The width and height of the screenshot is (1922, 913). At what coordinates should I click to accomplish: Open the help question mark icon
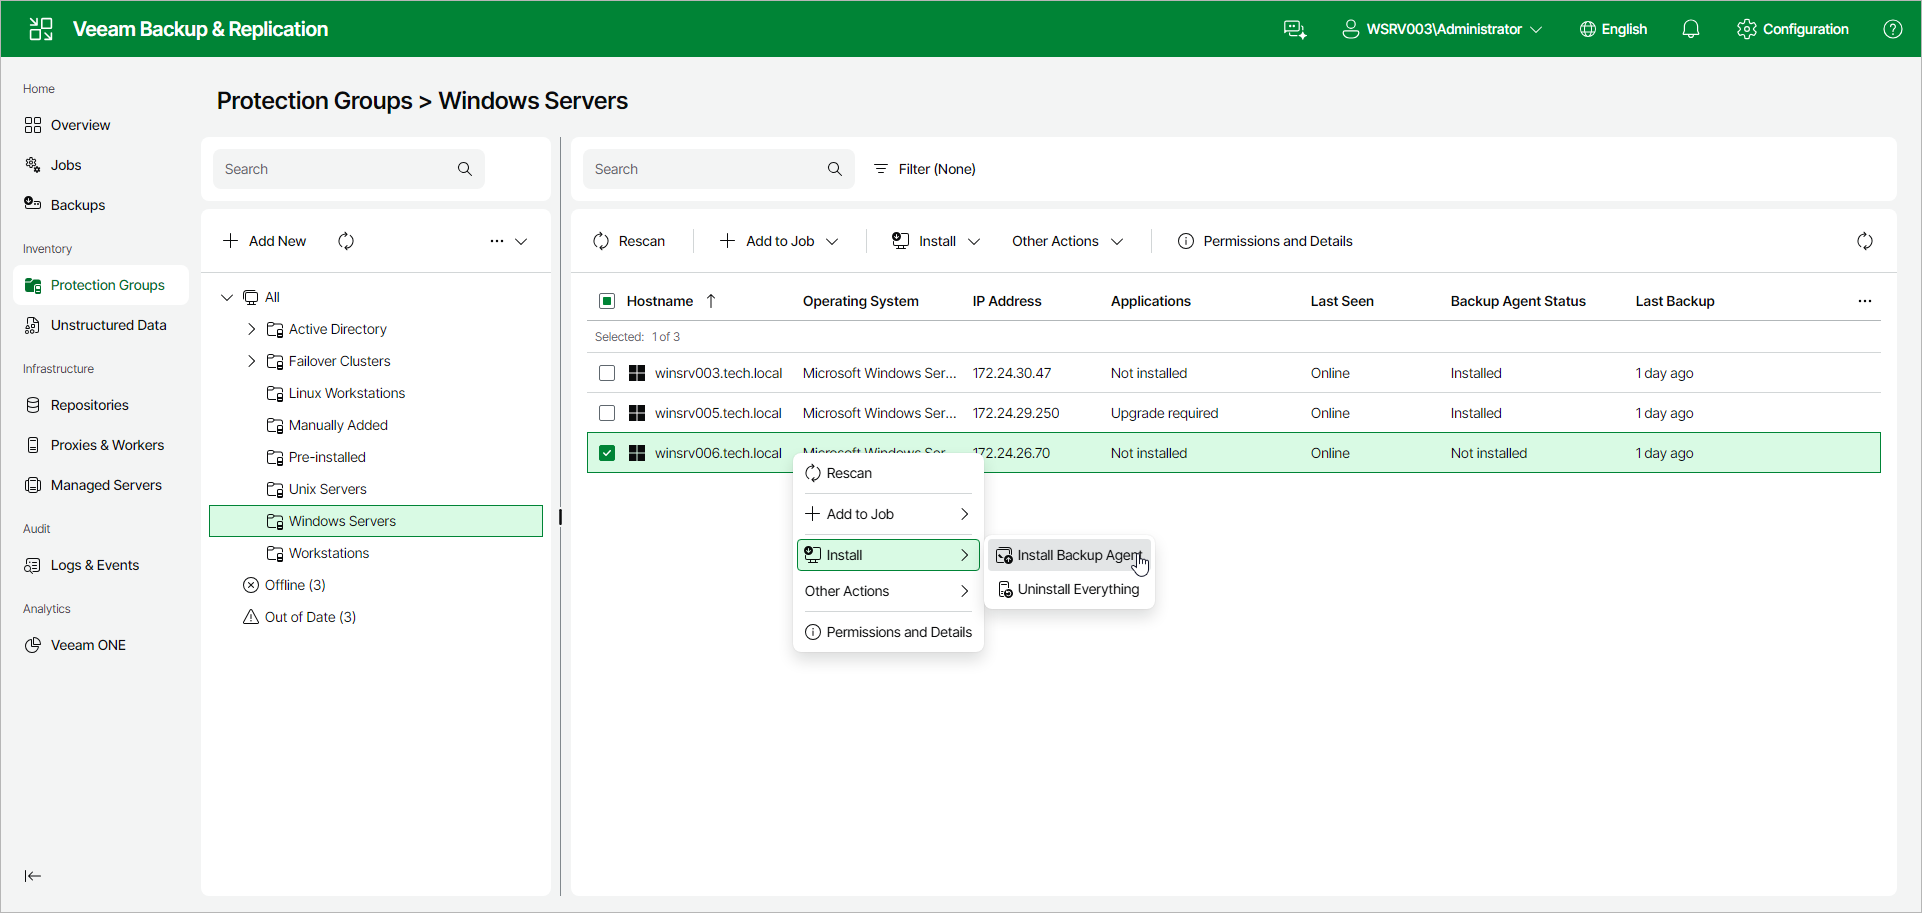point(1893,29)
